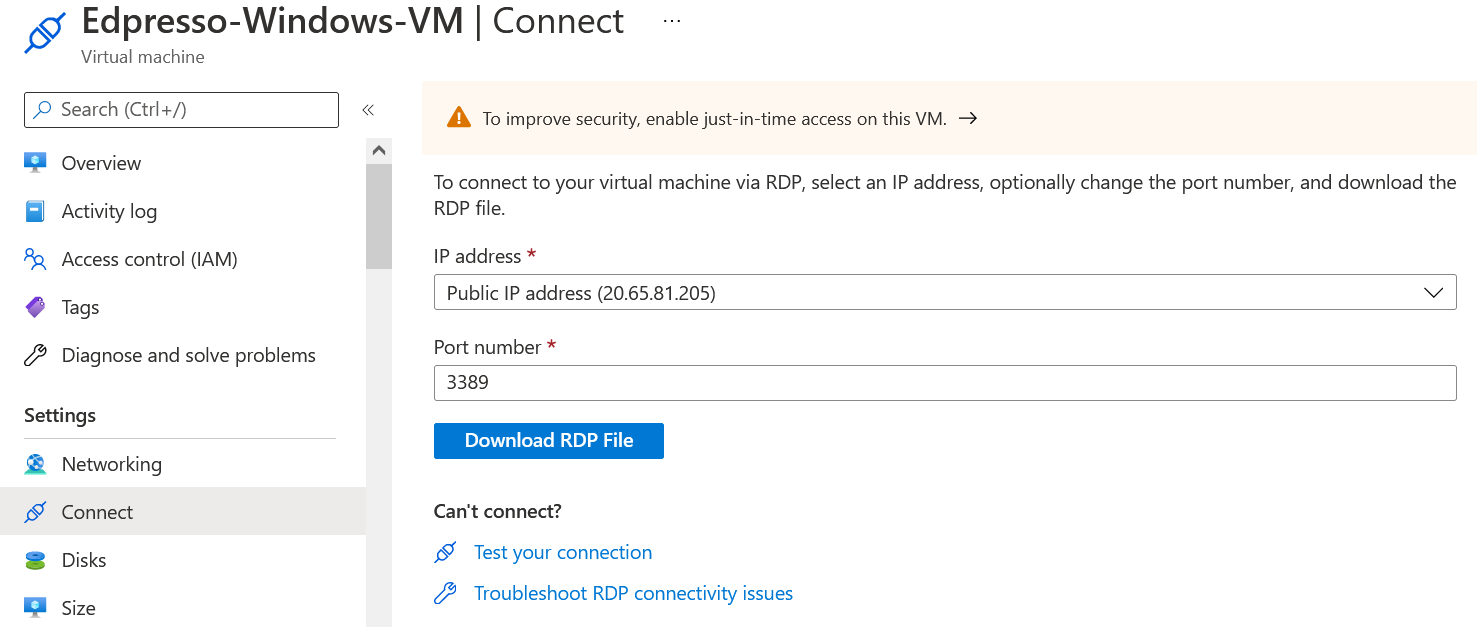
Task: Click the purple Tags icon
Action: [x=36, y=307]
